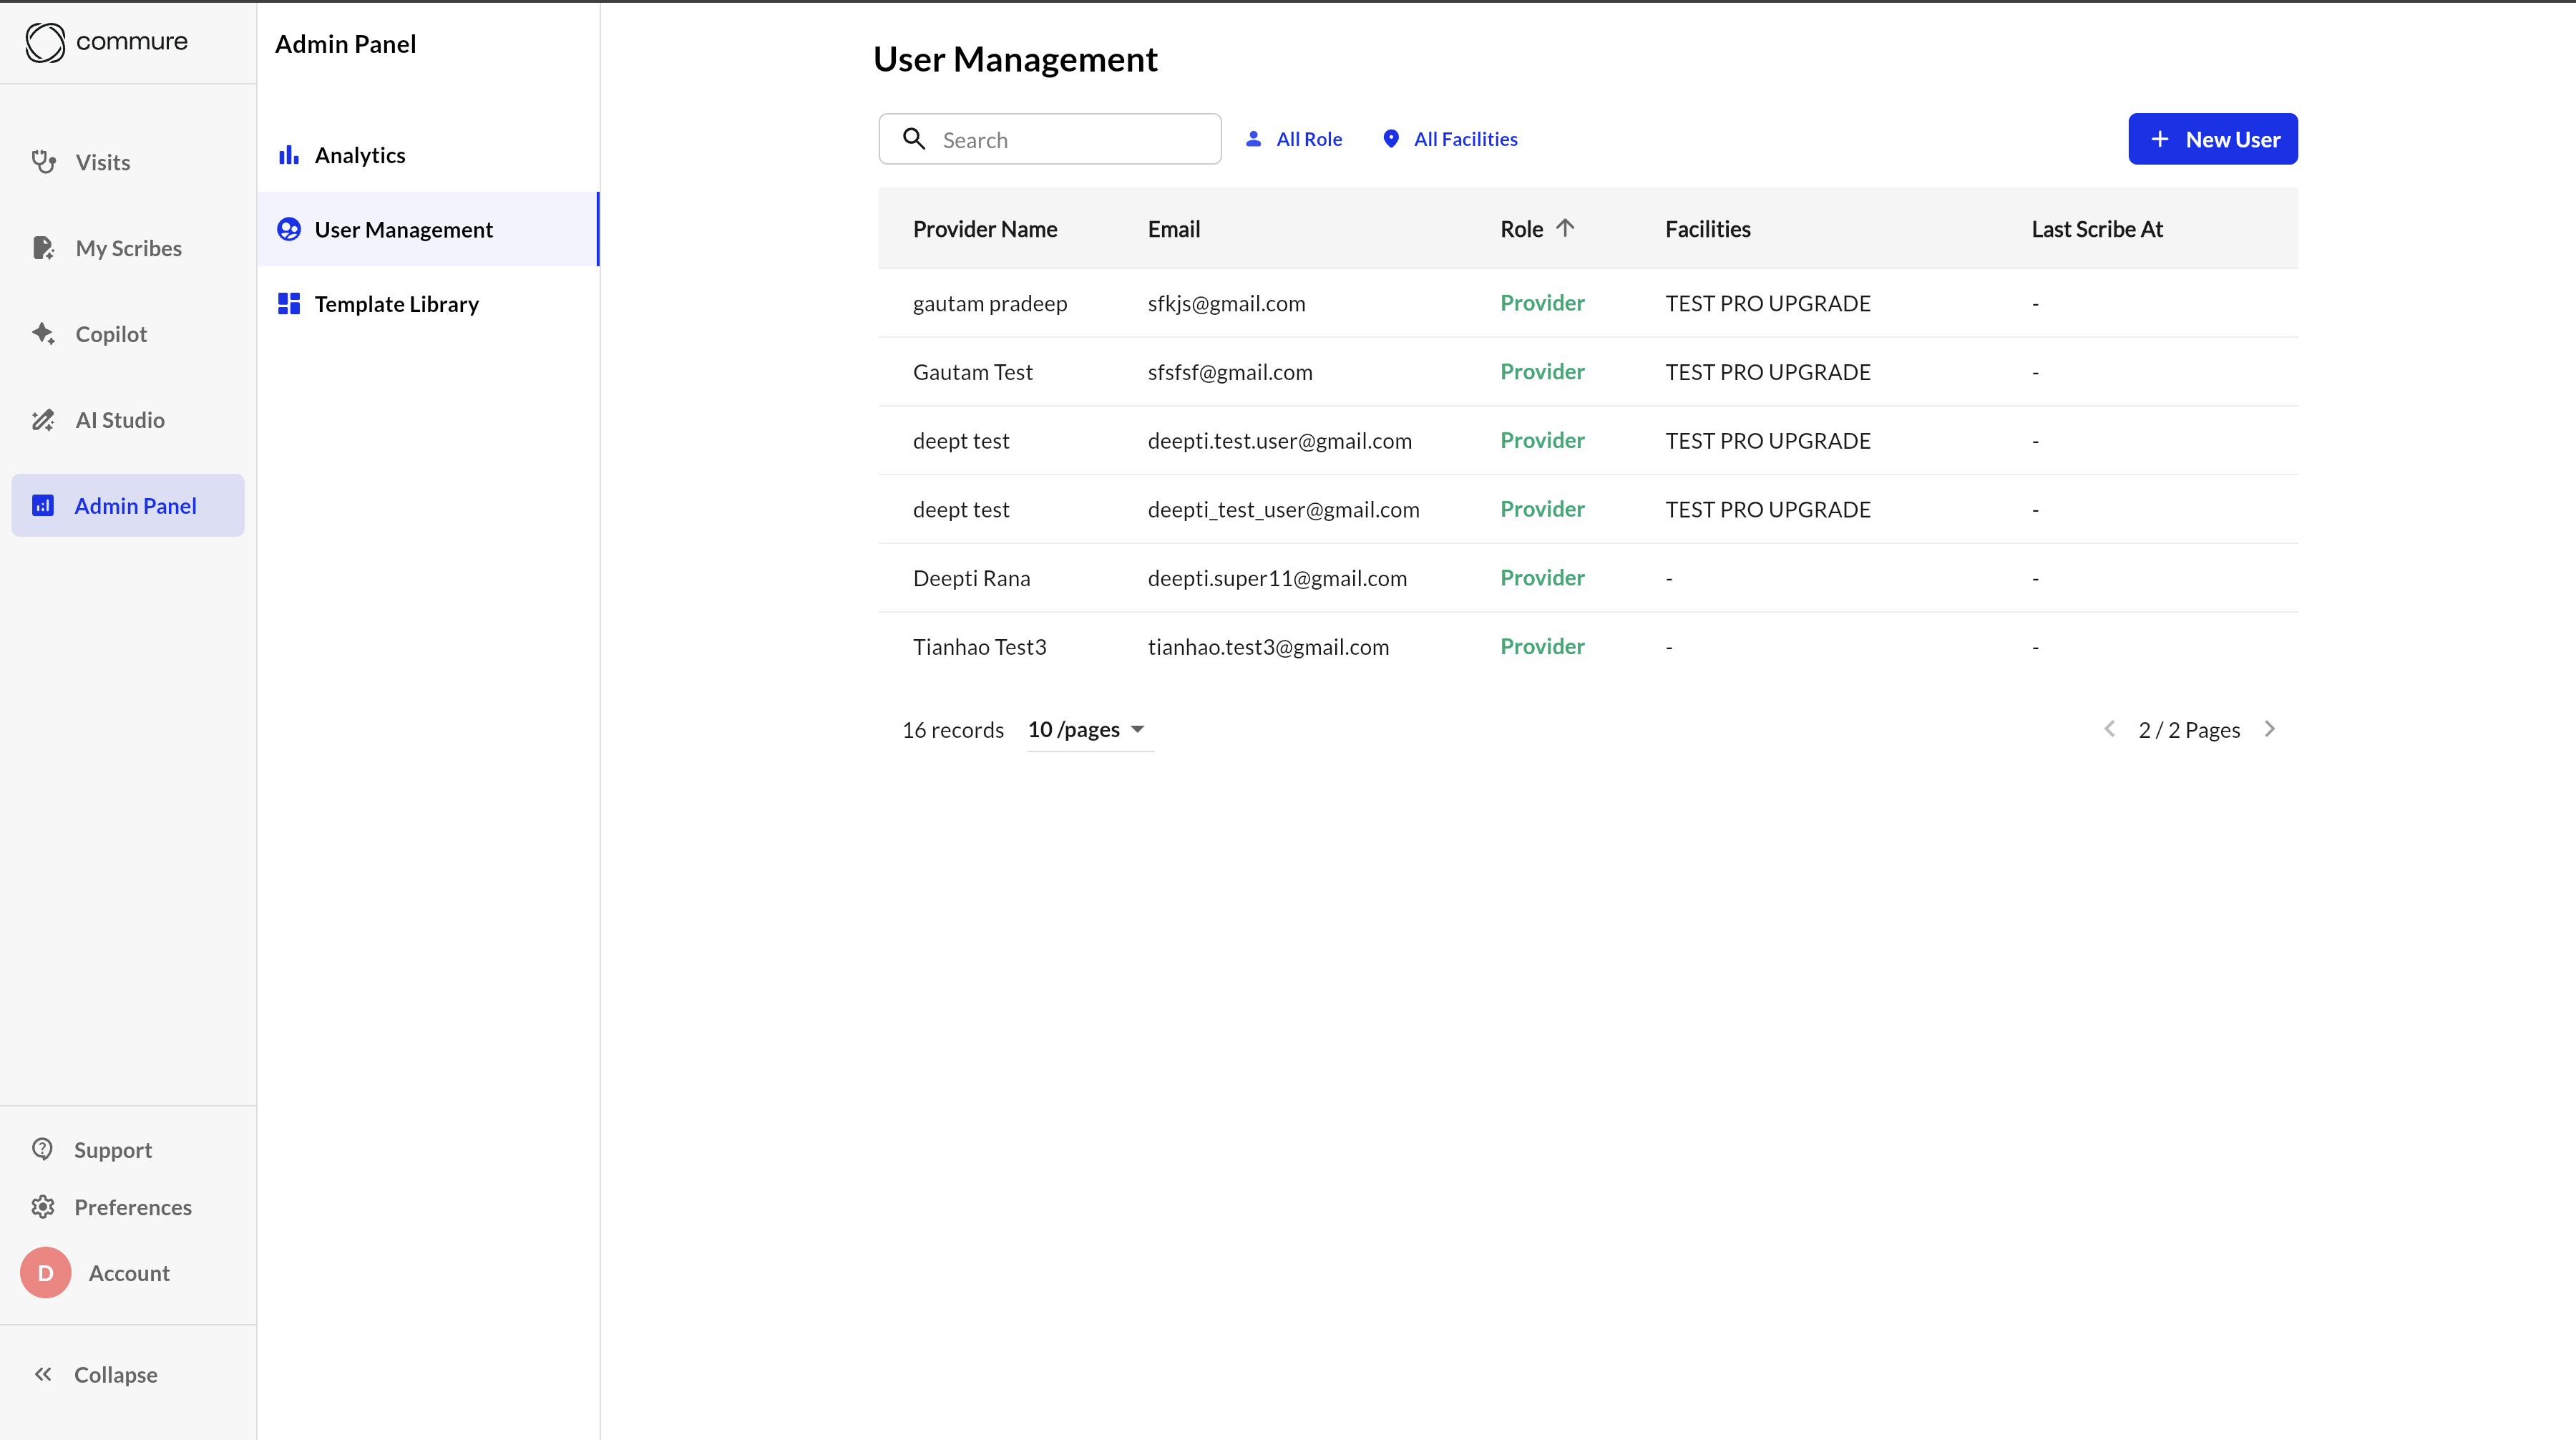
Task: Click the Template Library grid icon
Action: pyautogui.click(x=289, y=304)
